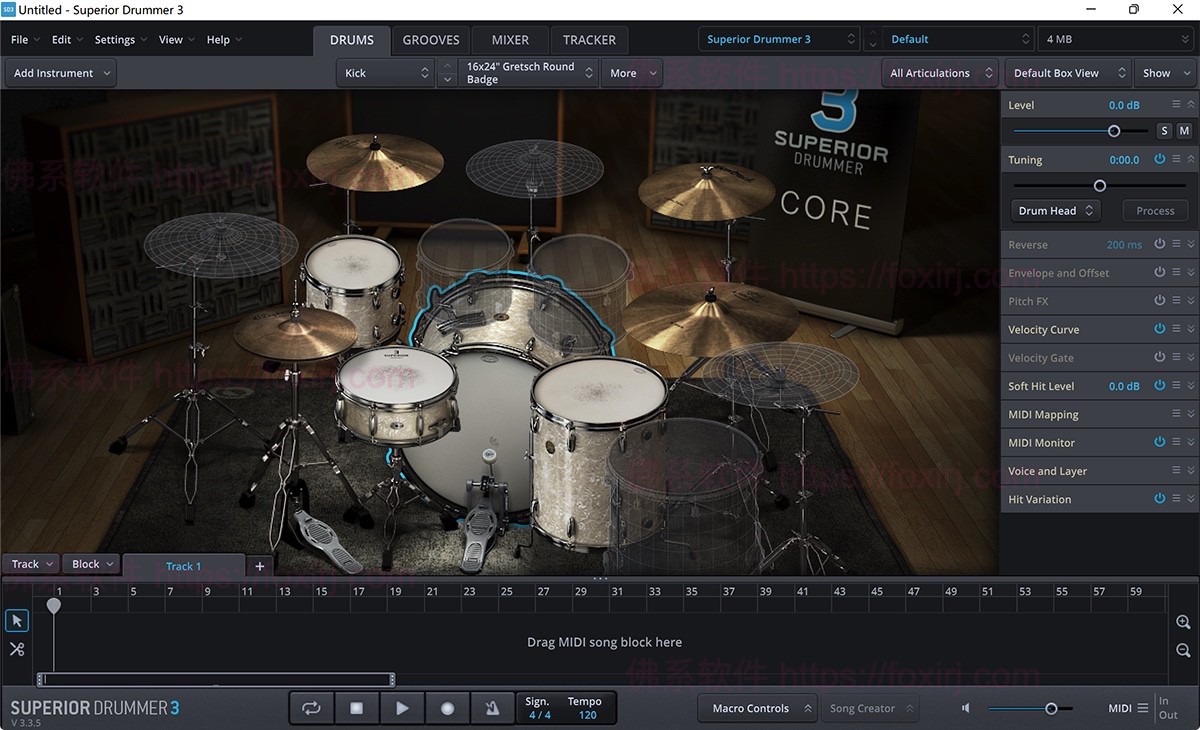Click the speaker volume icon
Screen dimensions: 1200x730
964,707
